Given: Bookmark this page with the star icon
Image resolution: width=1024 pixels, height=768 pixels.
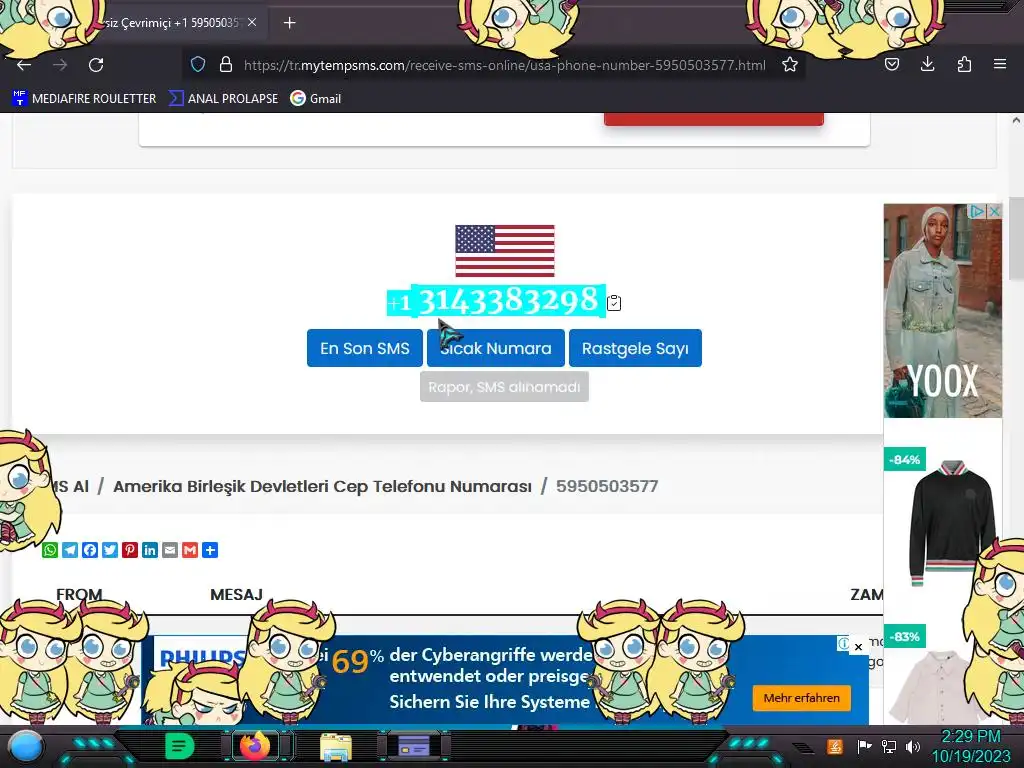Looking at the screenshot, I should pos(790,65).
